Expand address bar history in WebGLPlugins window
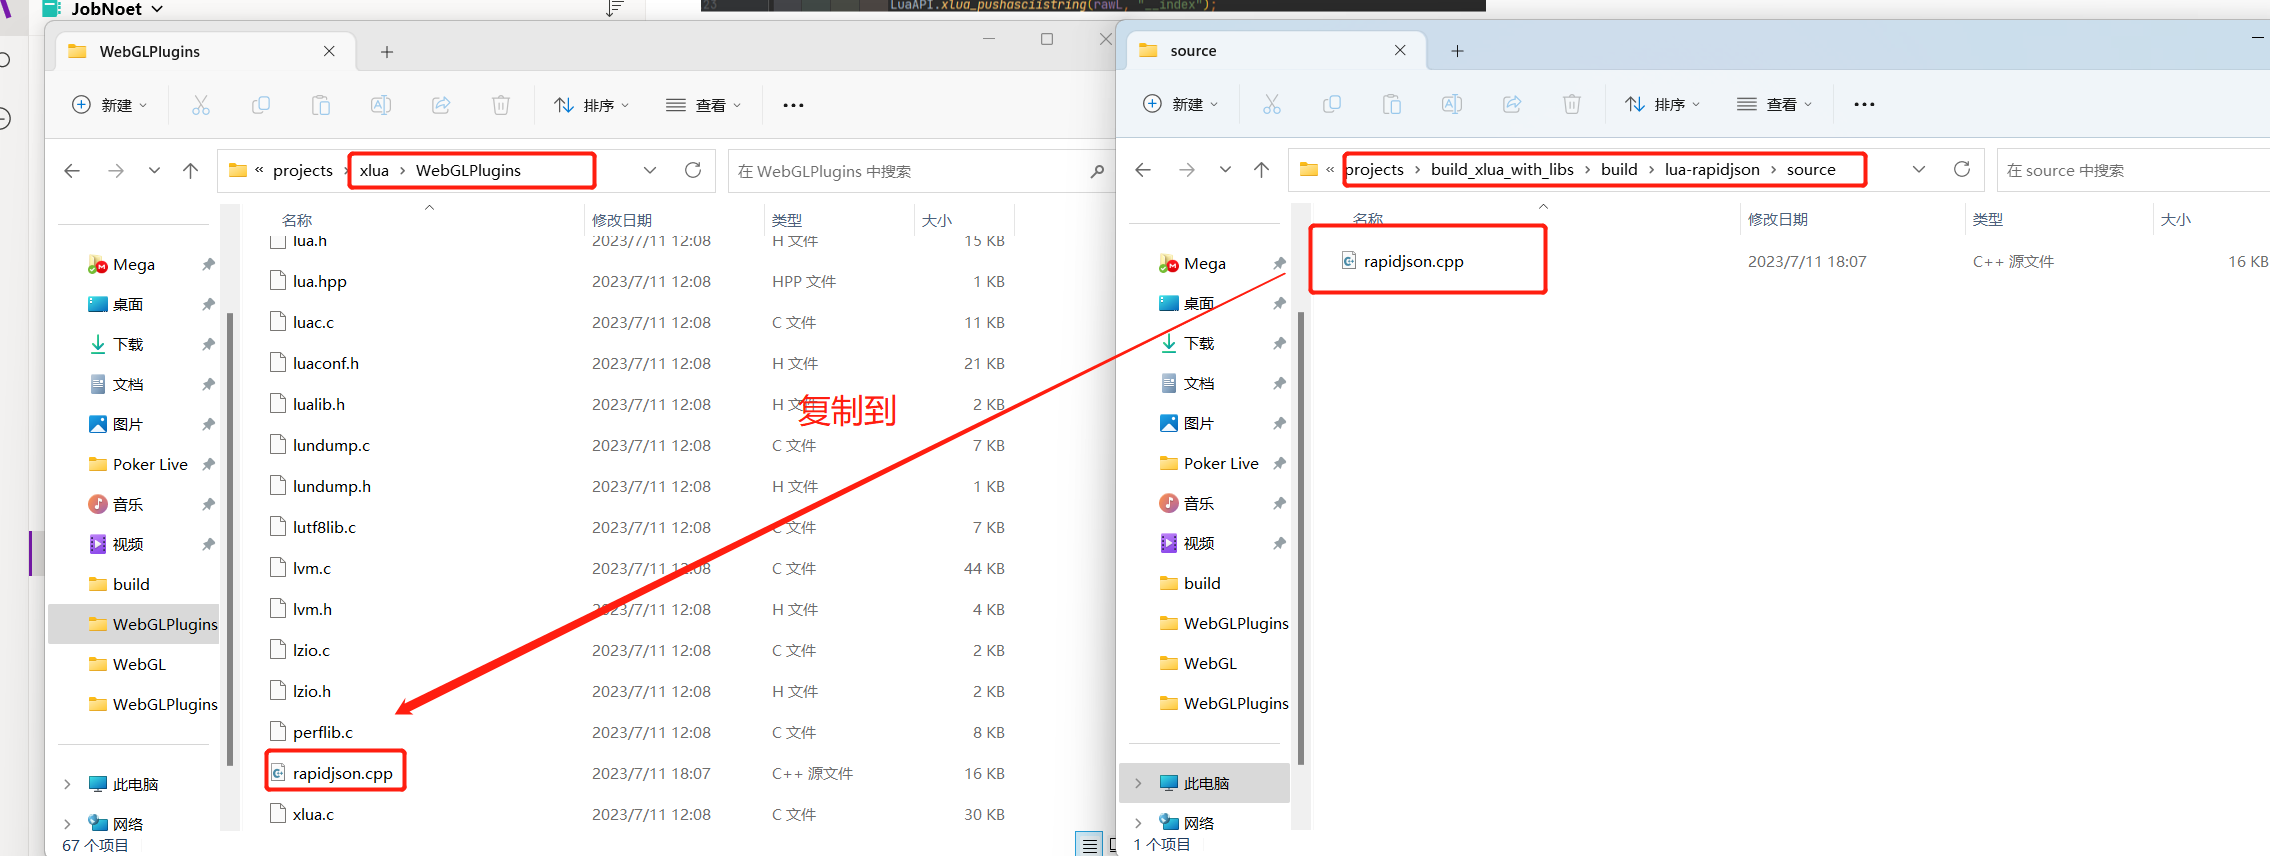2270x856 pixels. (650, 170)
